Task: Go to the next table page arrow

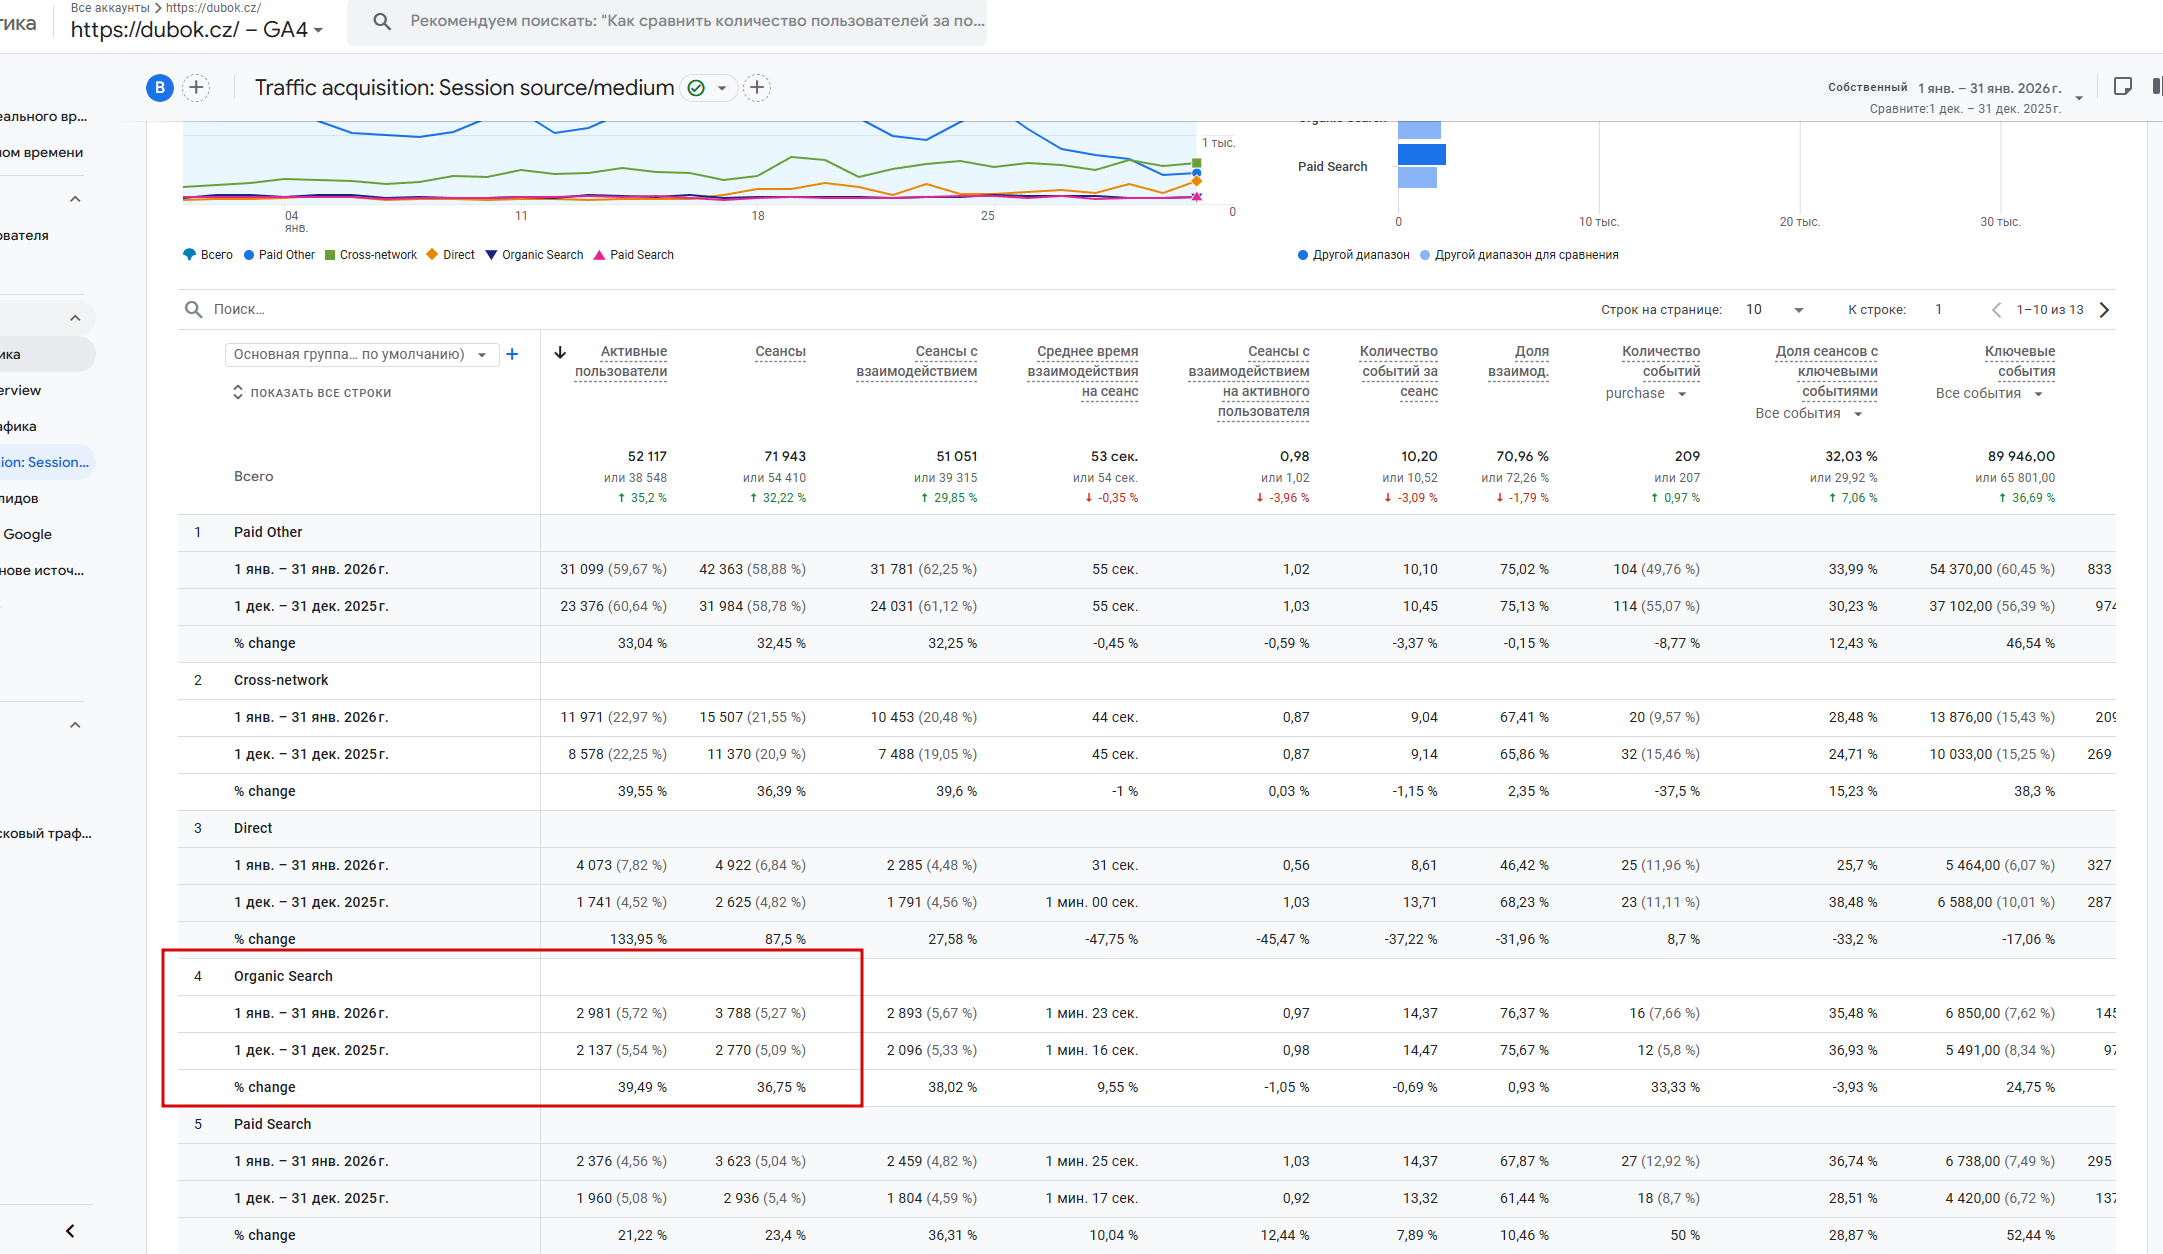Action: click(2104, 310)
